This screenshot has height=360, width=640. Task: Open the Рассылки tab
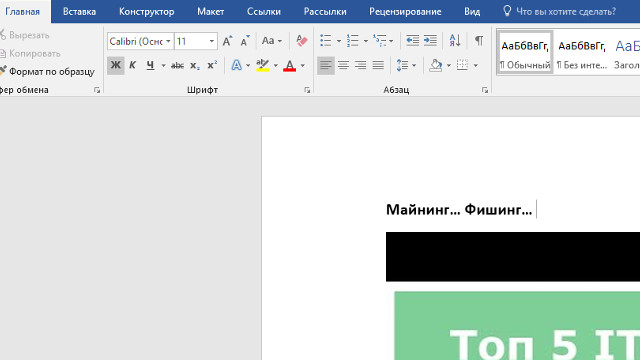click(325, 11)
